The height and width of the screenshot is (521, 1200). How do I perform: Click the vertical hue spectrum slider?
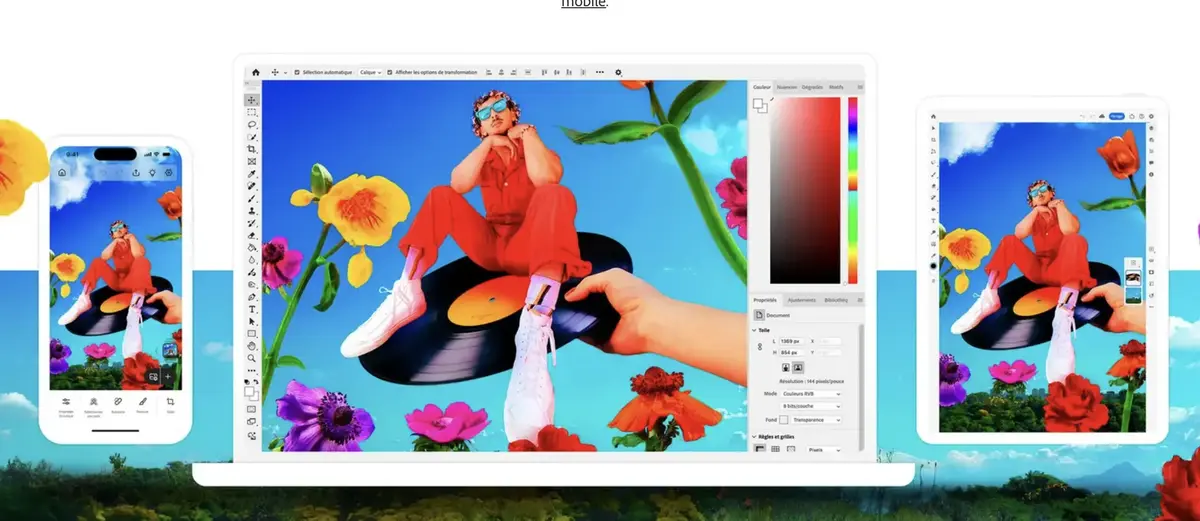853,190
